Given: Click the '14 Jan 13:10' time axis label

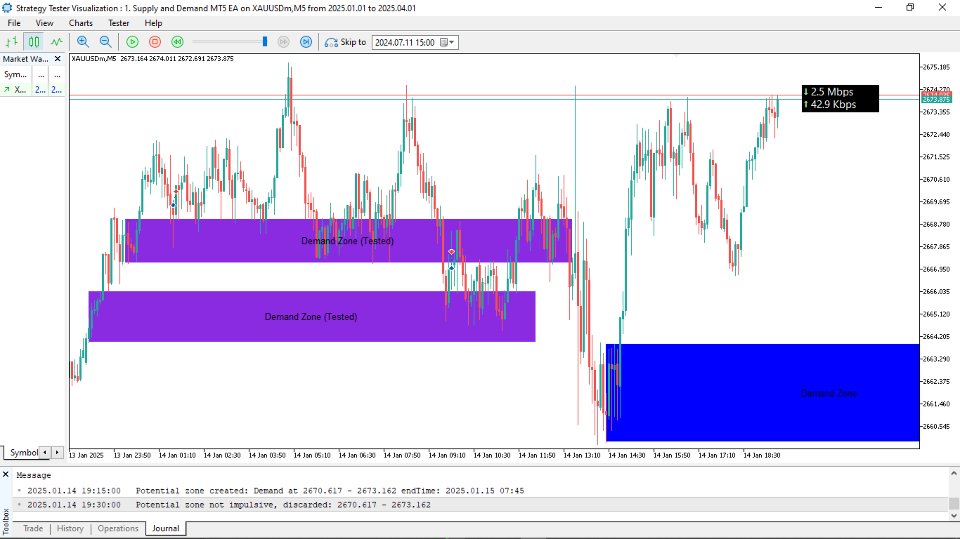Looking at the screenshot, I should pyautogui.click(x=582, y=455).
